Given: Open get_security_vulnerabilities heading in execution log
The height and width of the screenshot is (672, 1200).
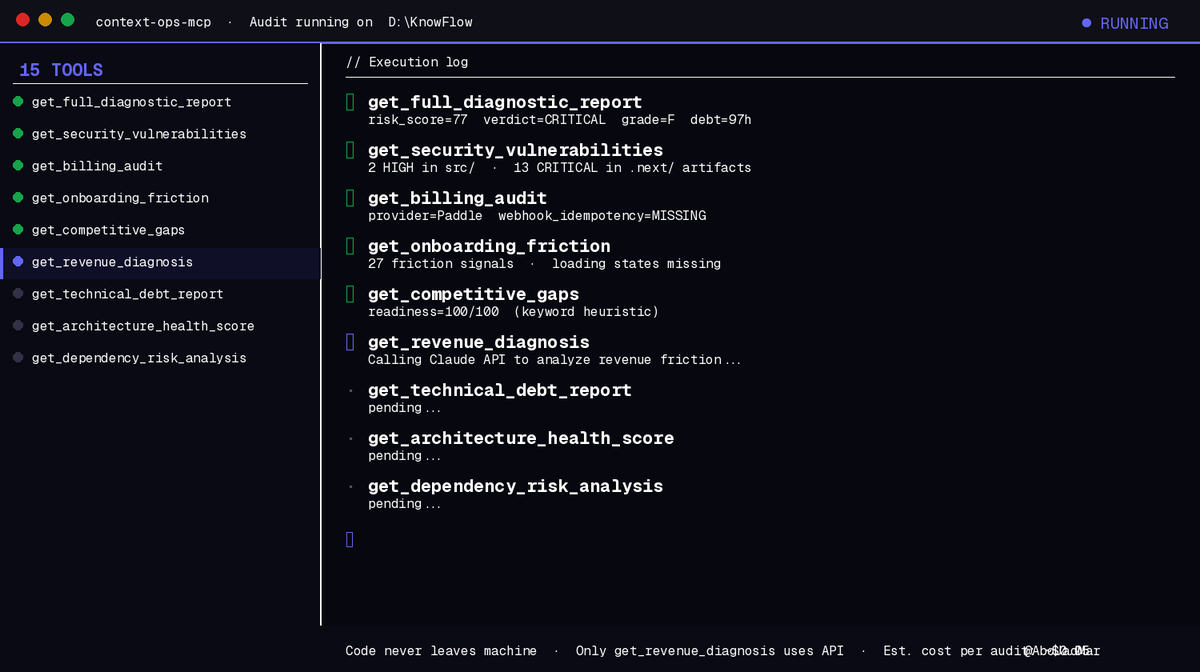Looking at the screenshot, I should click(516, 150).
